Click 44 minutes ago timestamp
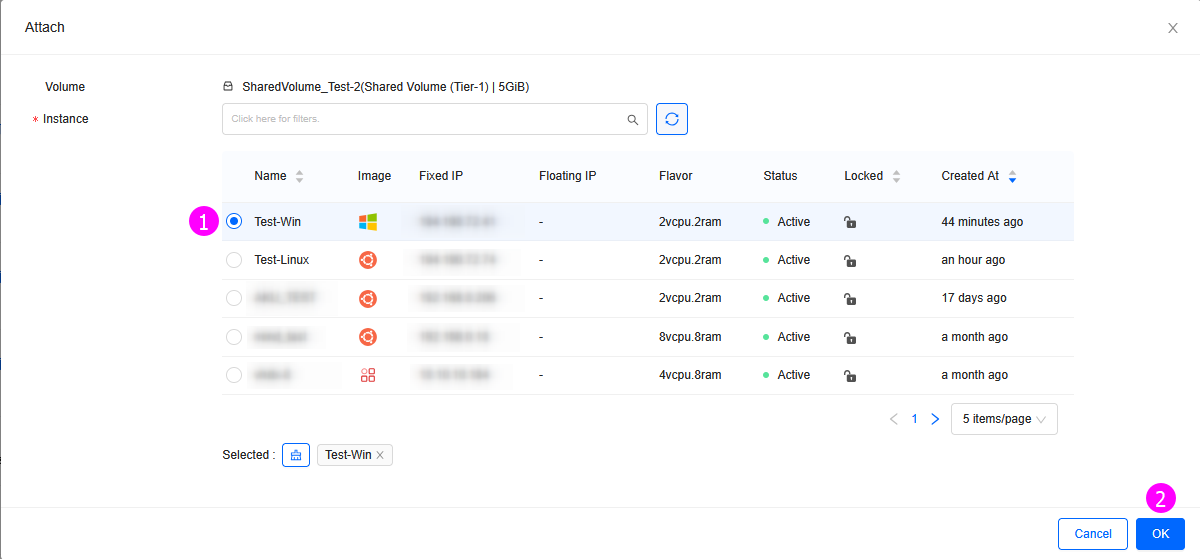 982,222
